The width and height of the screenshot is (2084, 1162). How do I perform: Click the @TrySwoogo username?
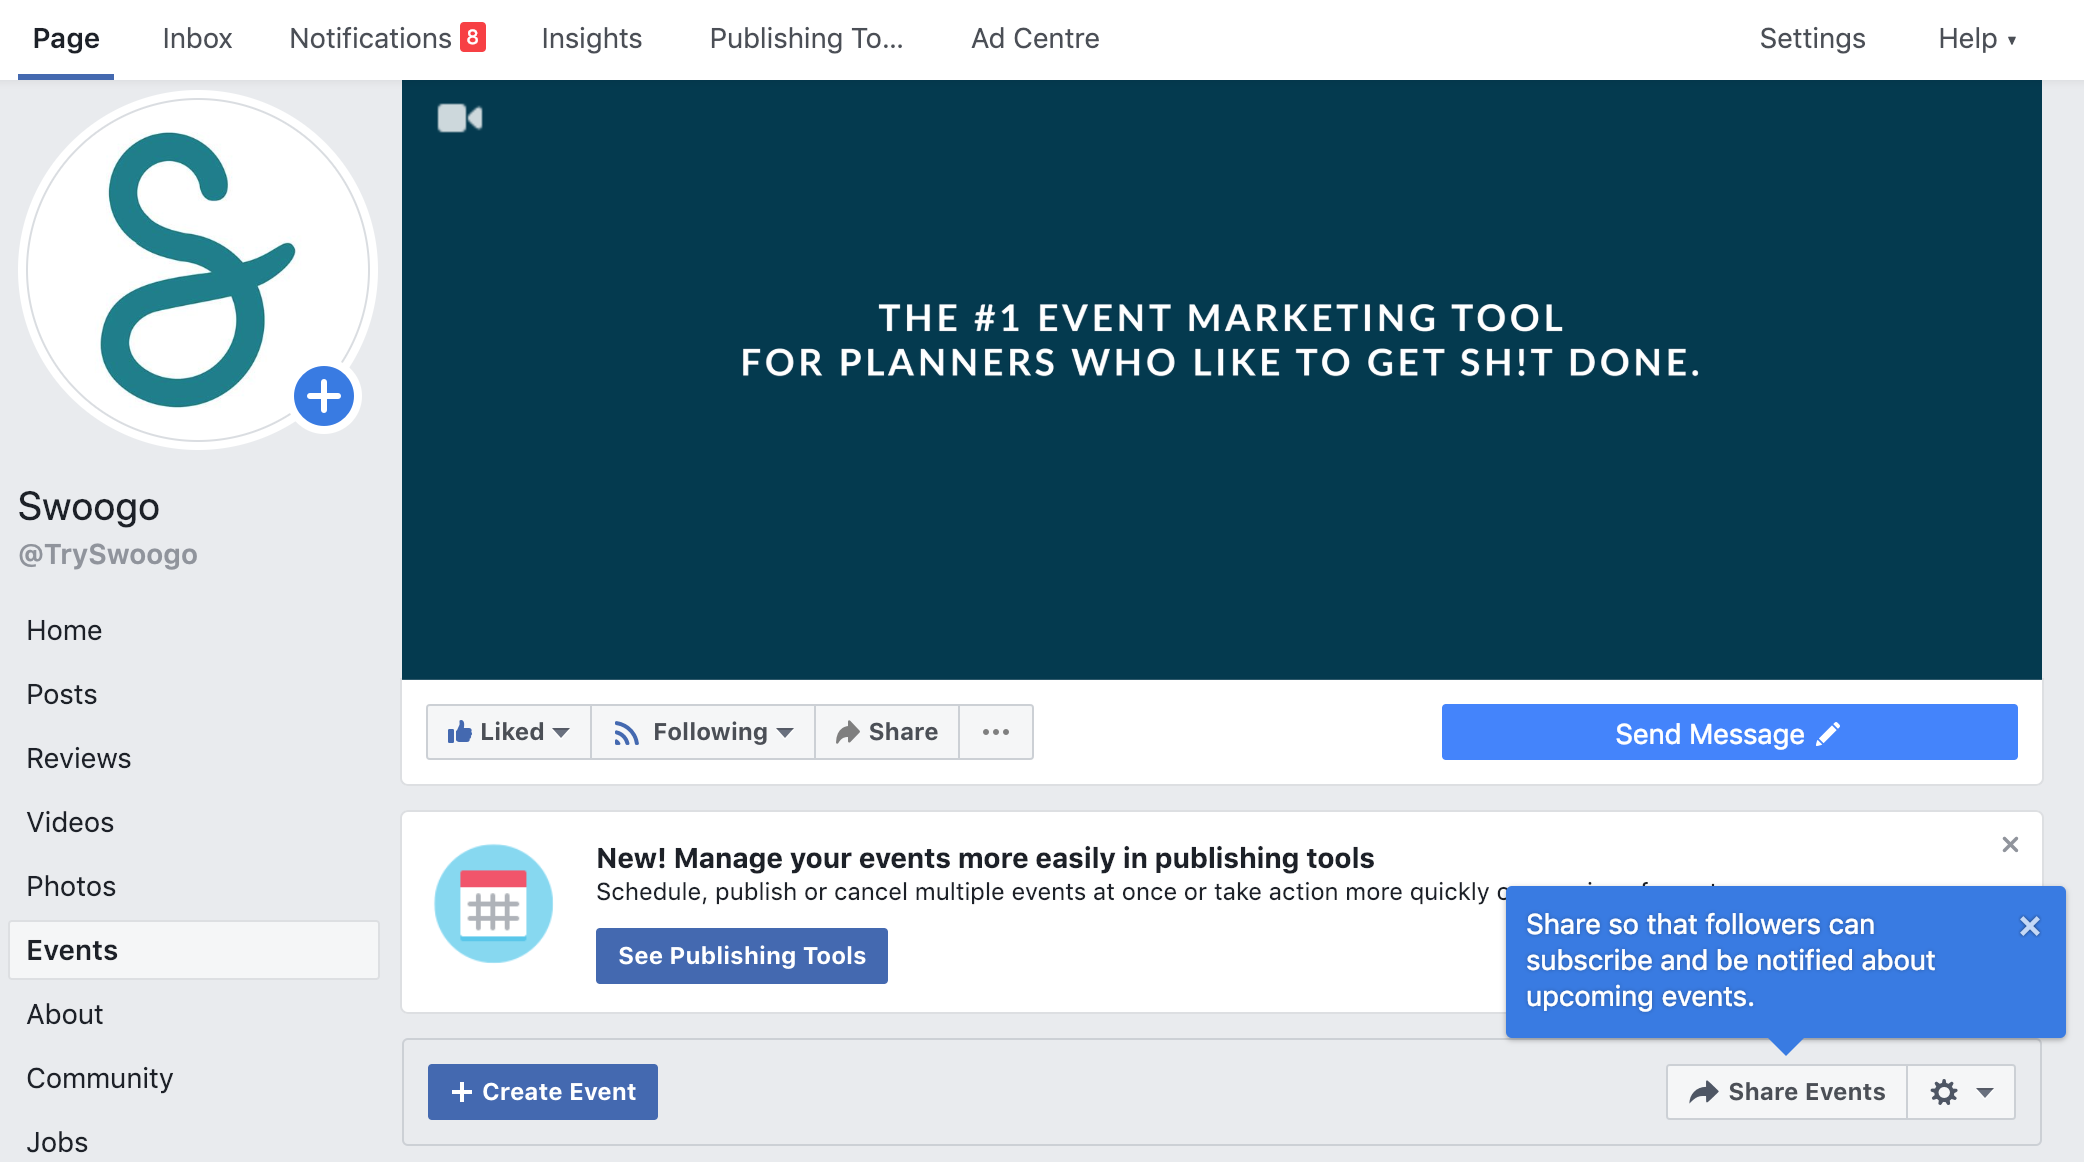[108, 554]
